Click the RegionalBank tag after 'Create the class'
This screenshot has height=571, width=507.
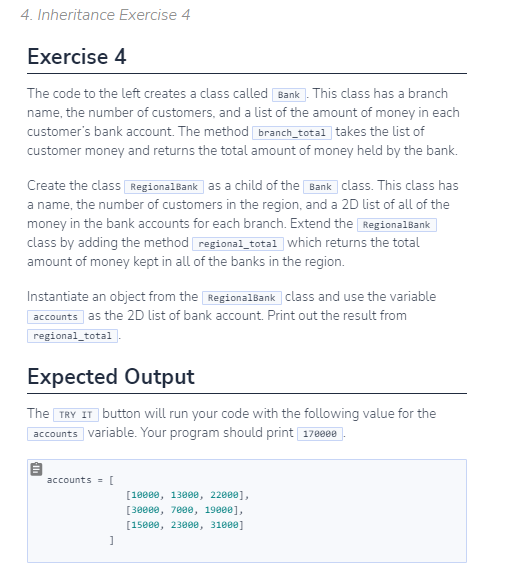tap(164, 186)
